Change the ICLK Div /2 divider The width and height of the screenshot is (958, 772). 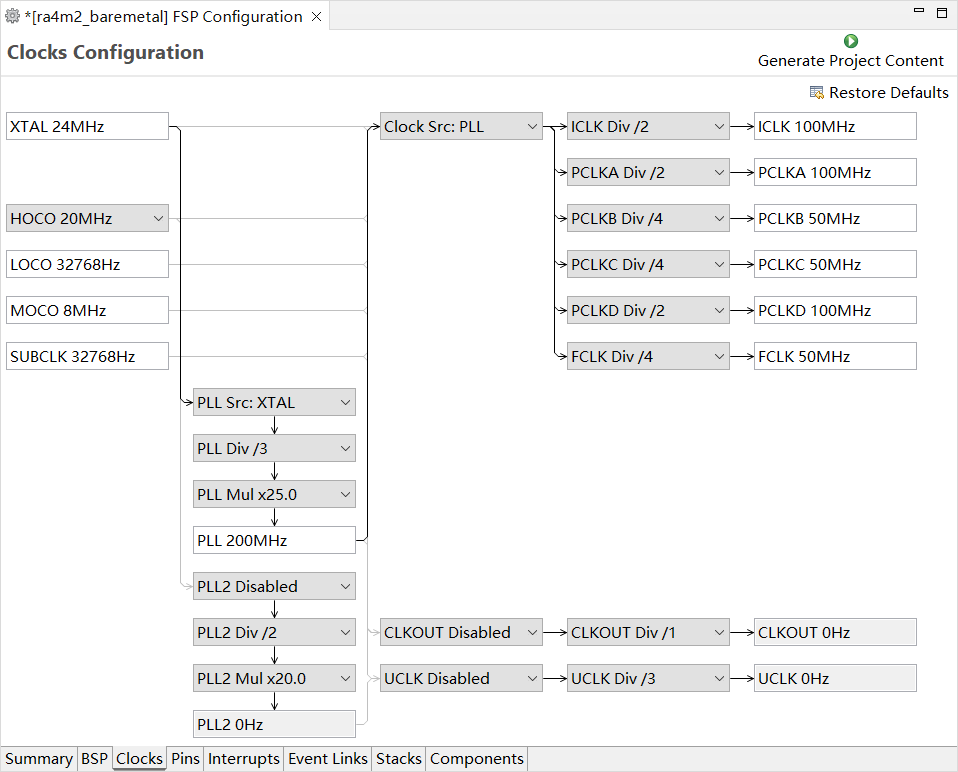(648, 126)
